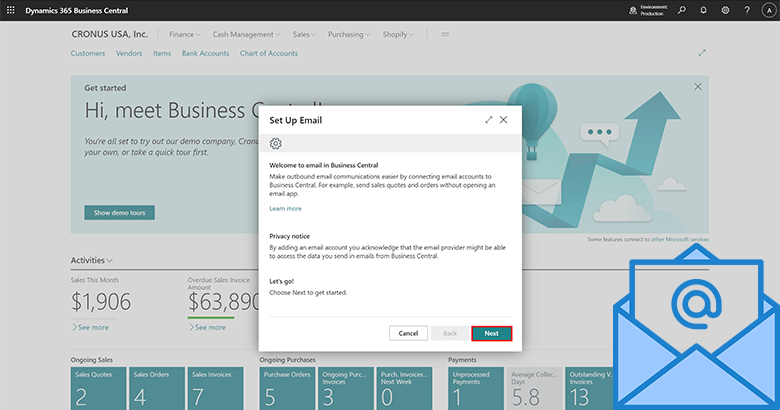Expand the Purchasing menu
This screenshot has width=780, height=410.
[349, 34]
